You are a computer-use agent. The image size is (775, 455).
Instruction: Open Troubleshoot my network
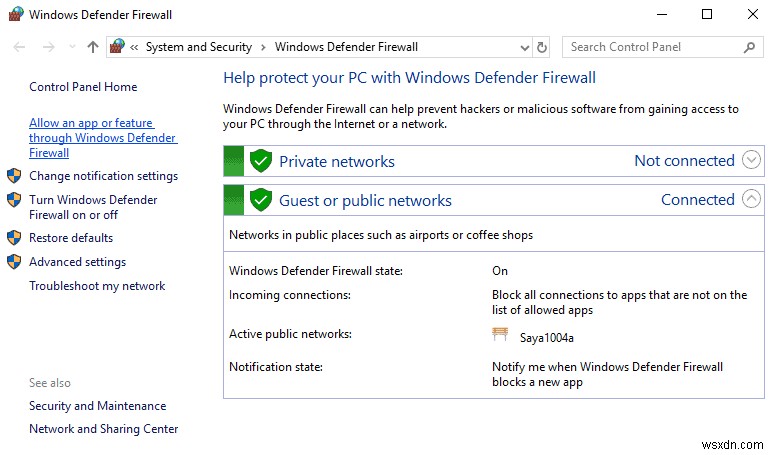[97, 286]
